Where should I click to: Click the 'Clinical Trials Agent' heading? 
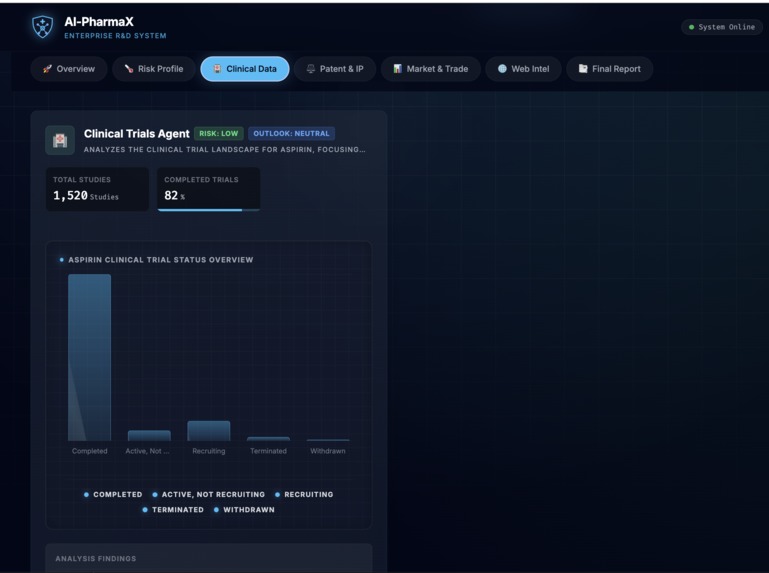coord(136,133)
